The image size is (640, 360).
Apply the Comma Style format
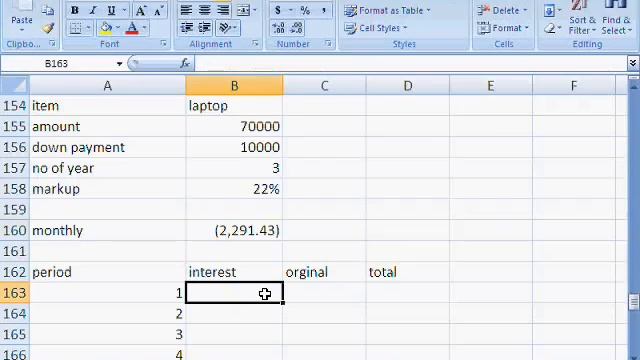[x=324, y=10]
